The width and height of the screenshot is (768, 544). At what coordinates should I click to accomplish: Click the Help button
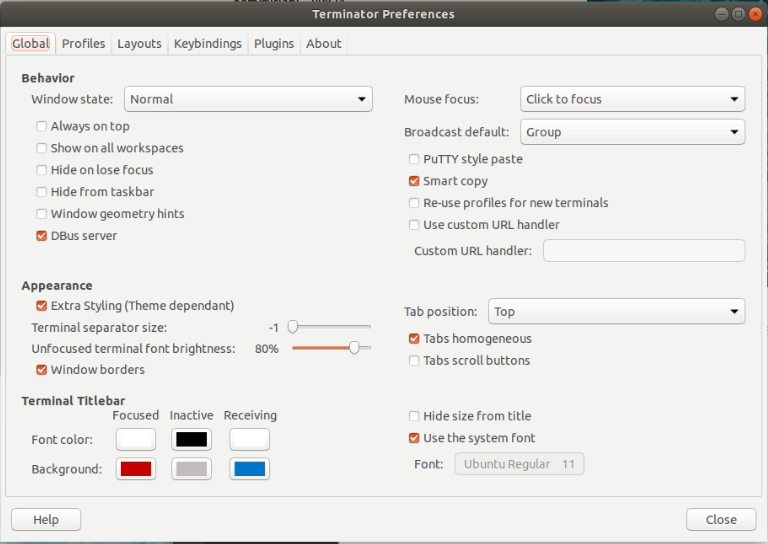[46, 520]
